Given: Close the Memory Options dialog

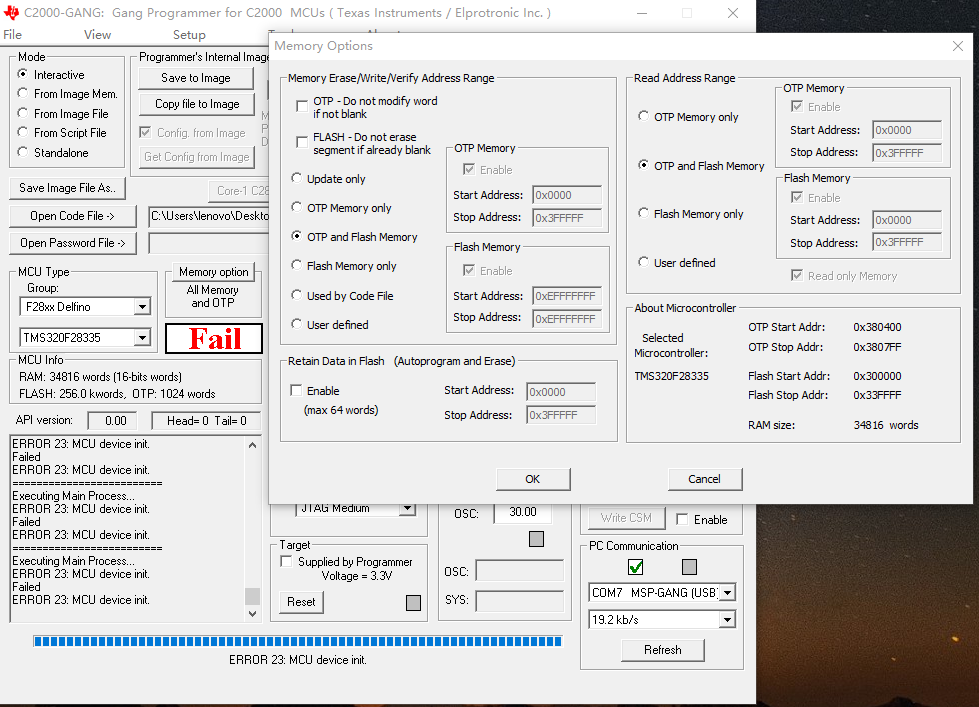Looking at the screenshot, I should (x=958, y=46).
